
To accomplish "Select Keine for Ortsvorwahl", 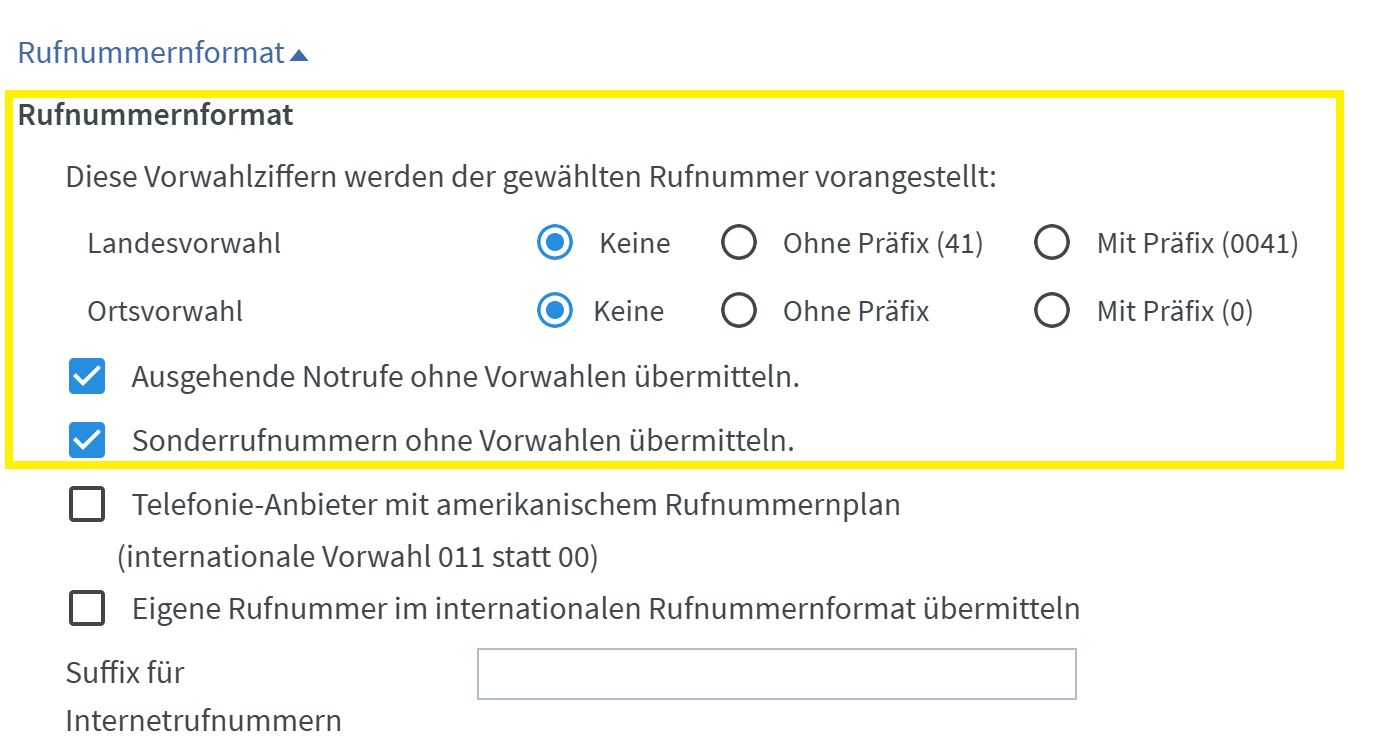I will [555, 311].
